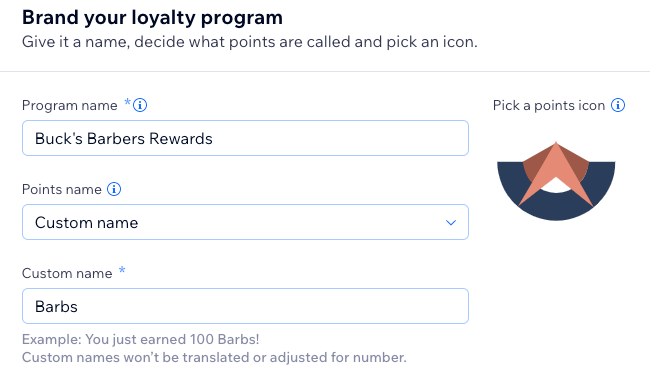
Task: Click the Program name field label
Action: 70,105
